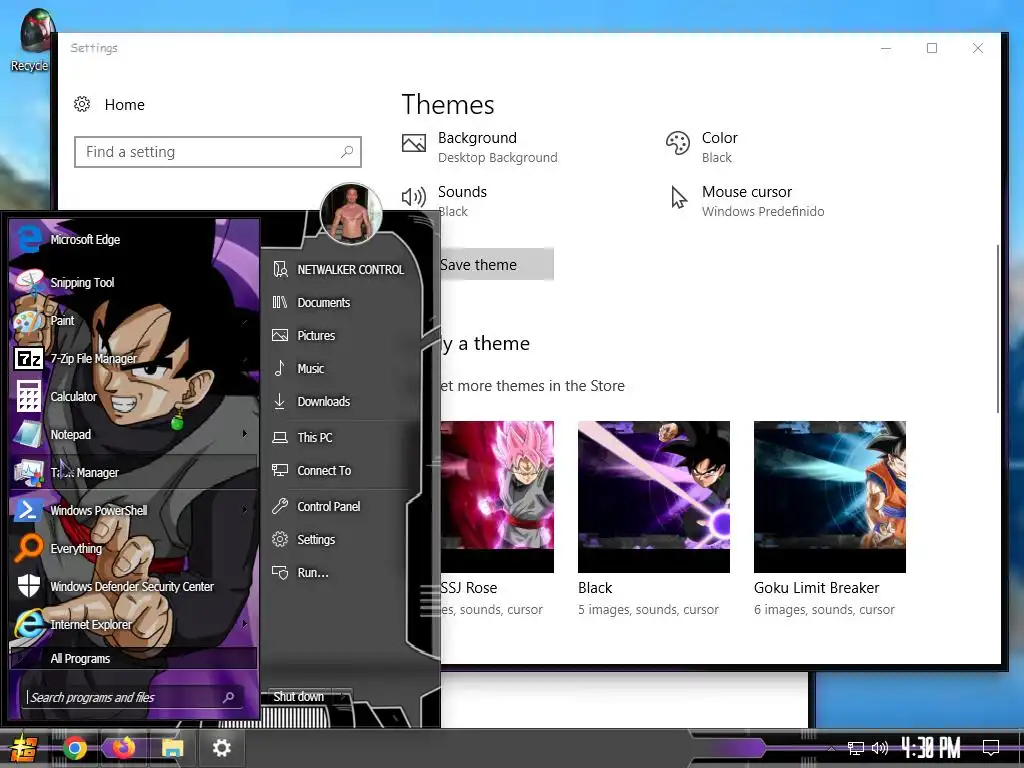Open Firefox from the taskbar

[123, 748]
